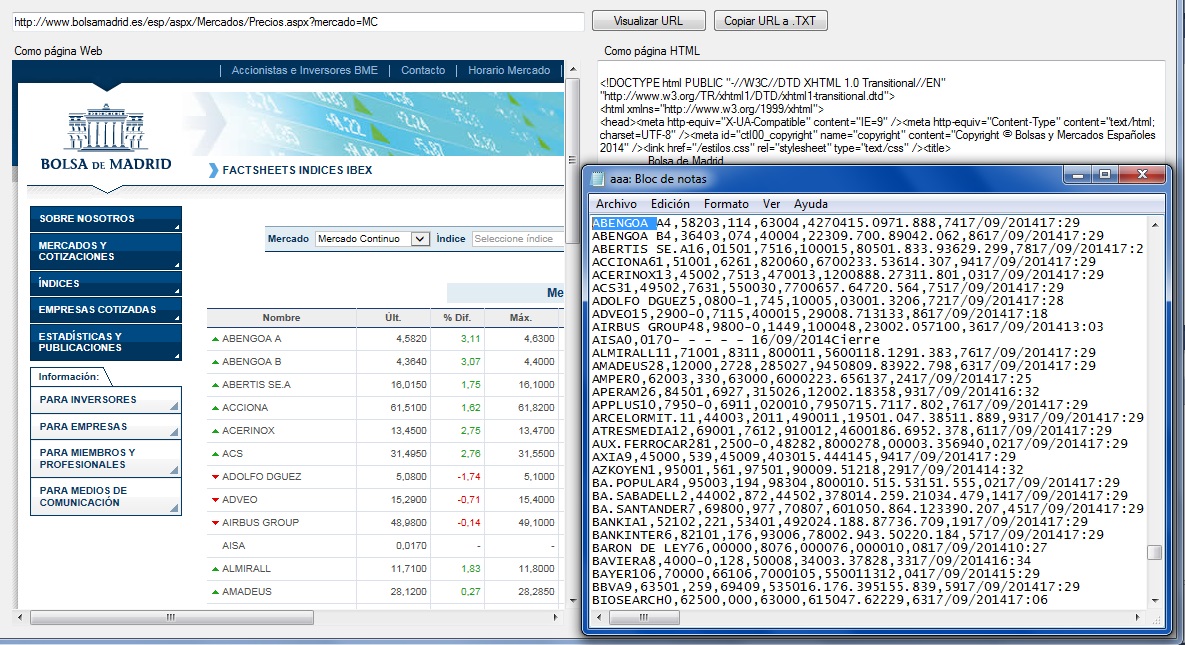Screen dimensions: 1185x645
Task: Open ABERTIS SE.A in the web table
Action: click(256, 385)
